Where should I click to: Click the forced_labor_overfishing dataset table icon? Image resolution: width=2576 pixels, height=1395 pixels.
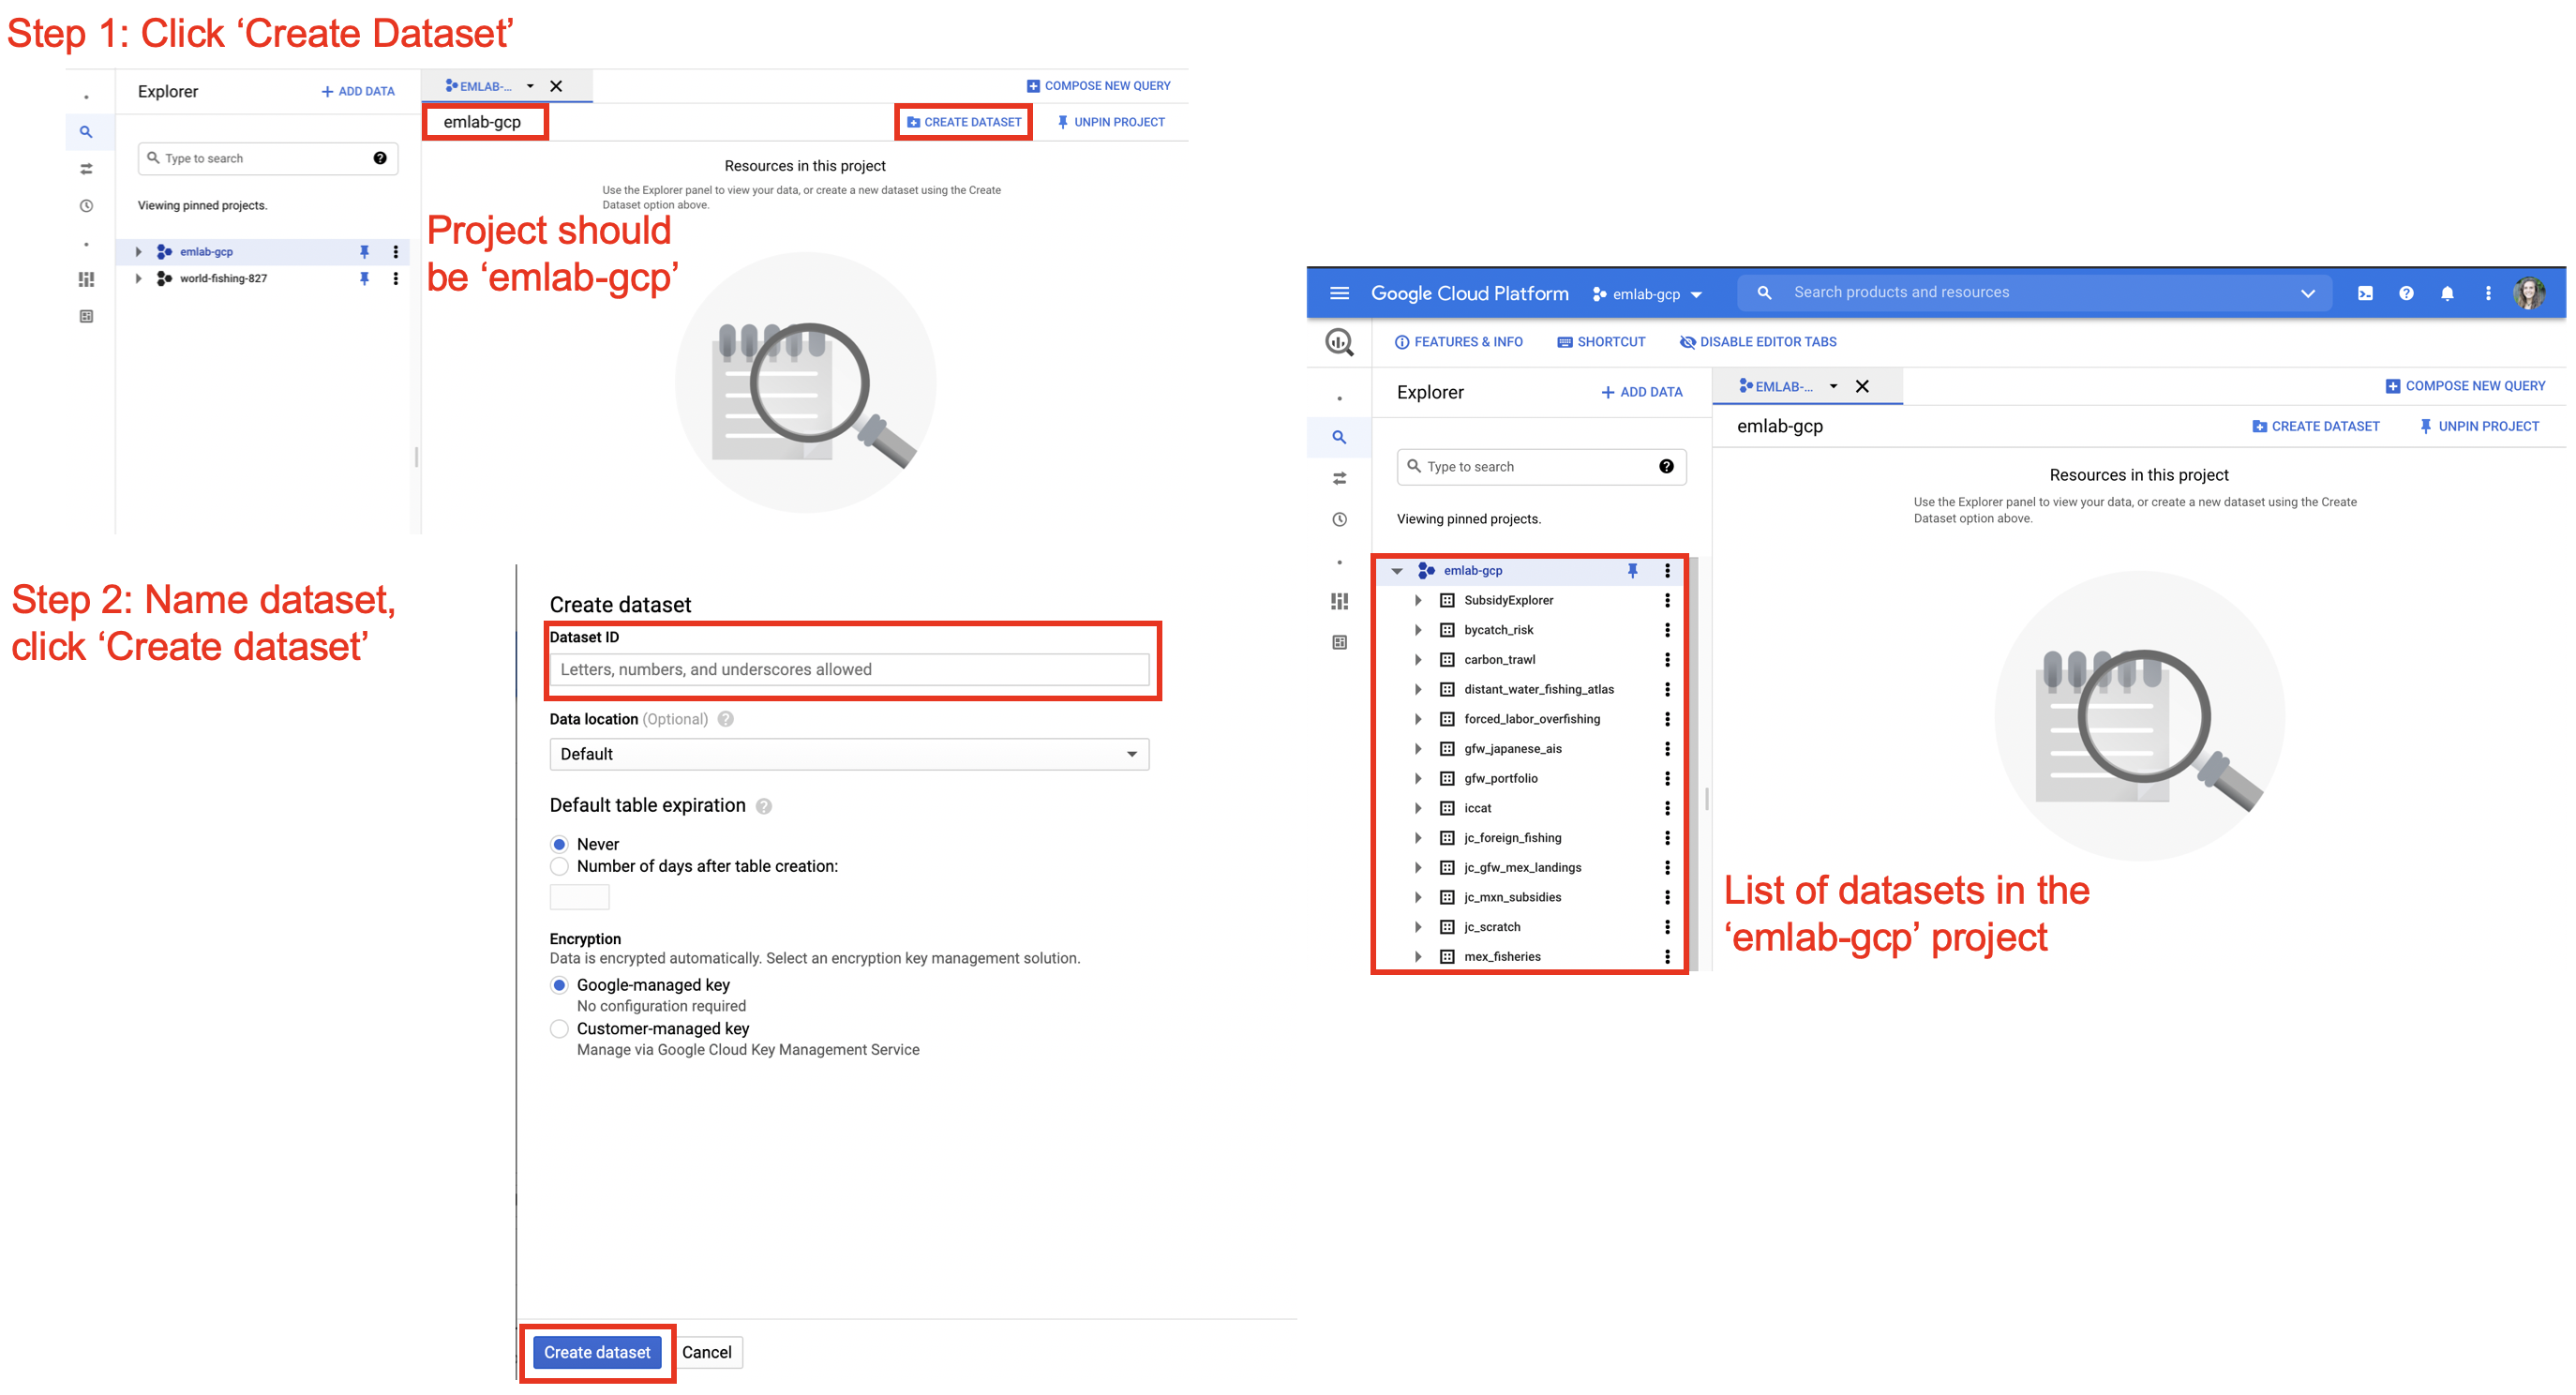click(1447, 719)
